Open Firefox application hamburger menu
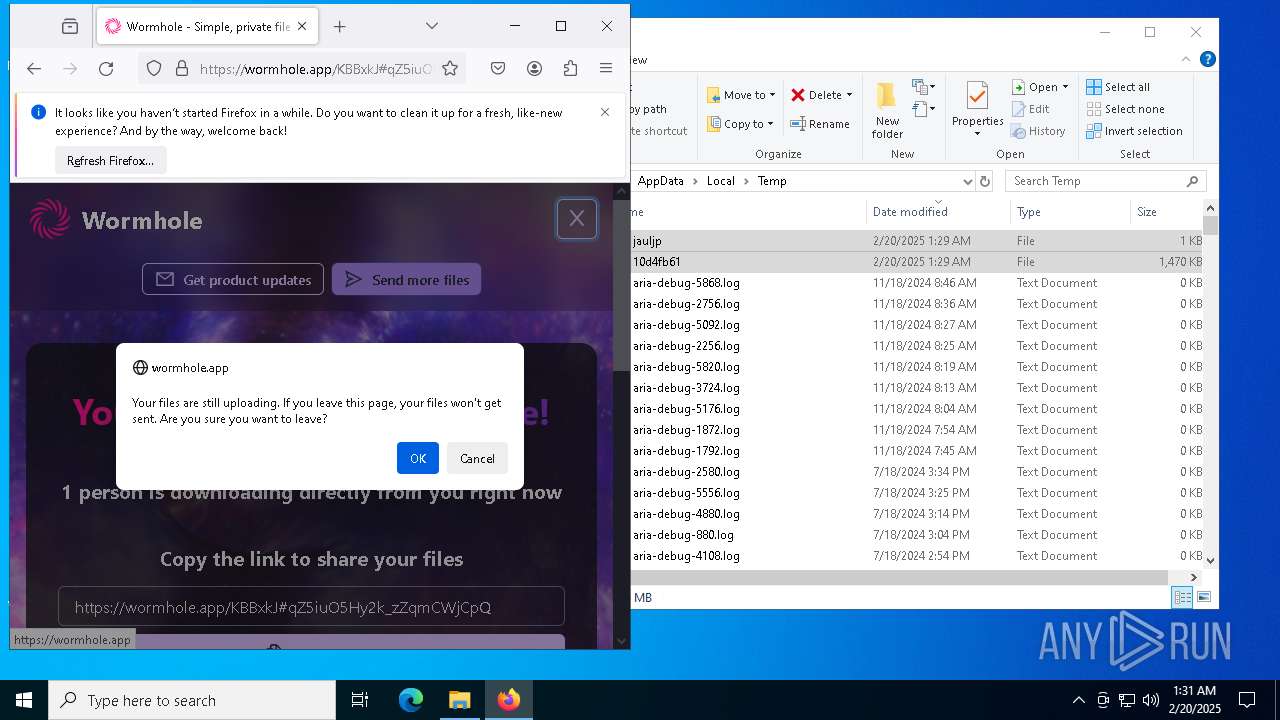 (606, 68)
